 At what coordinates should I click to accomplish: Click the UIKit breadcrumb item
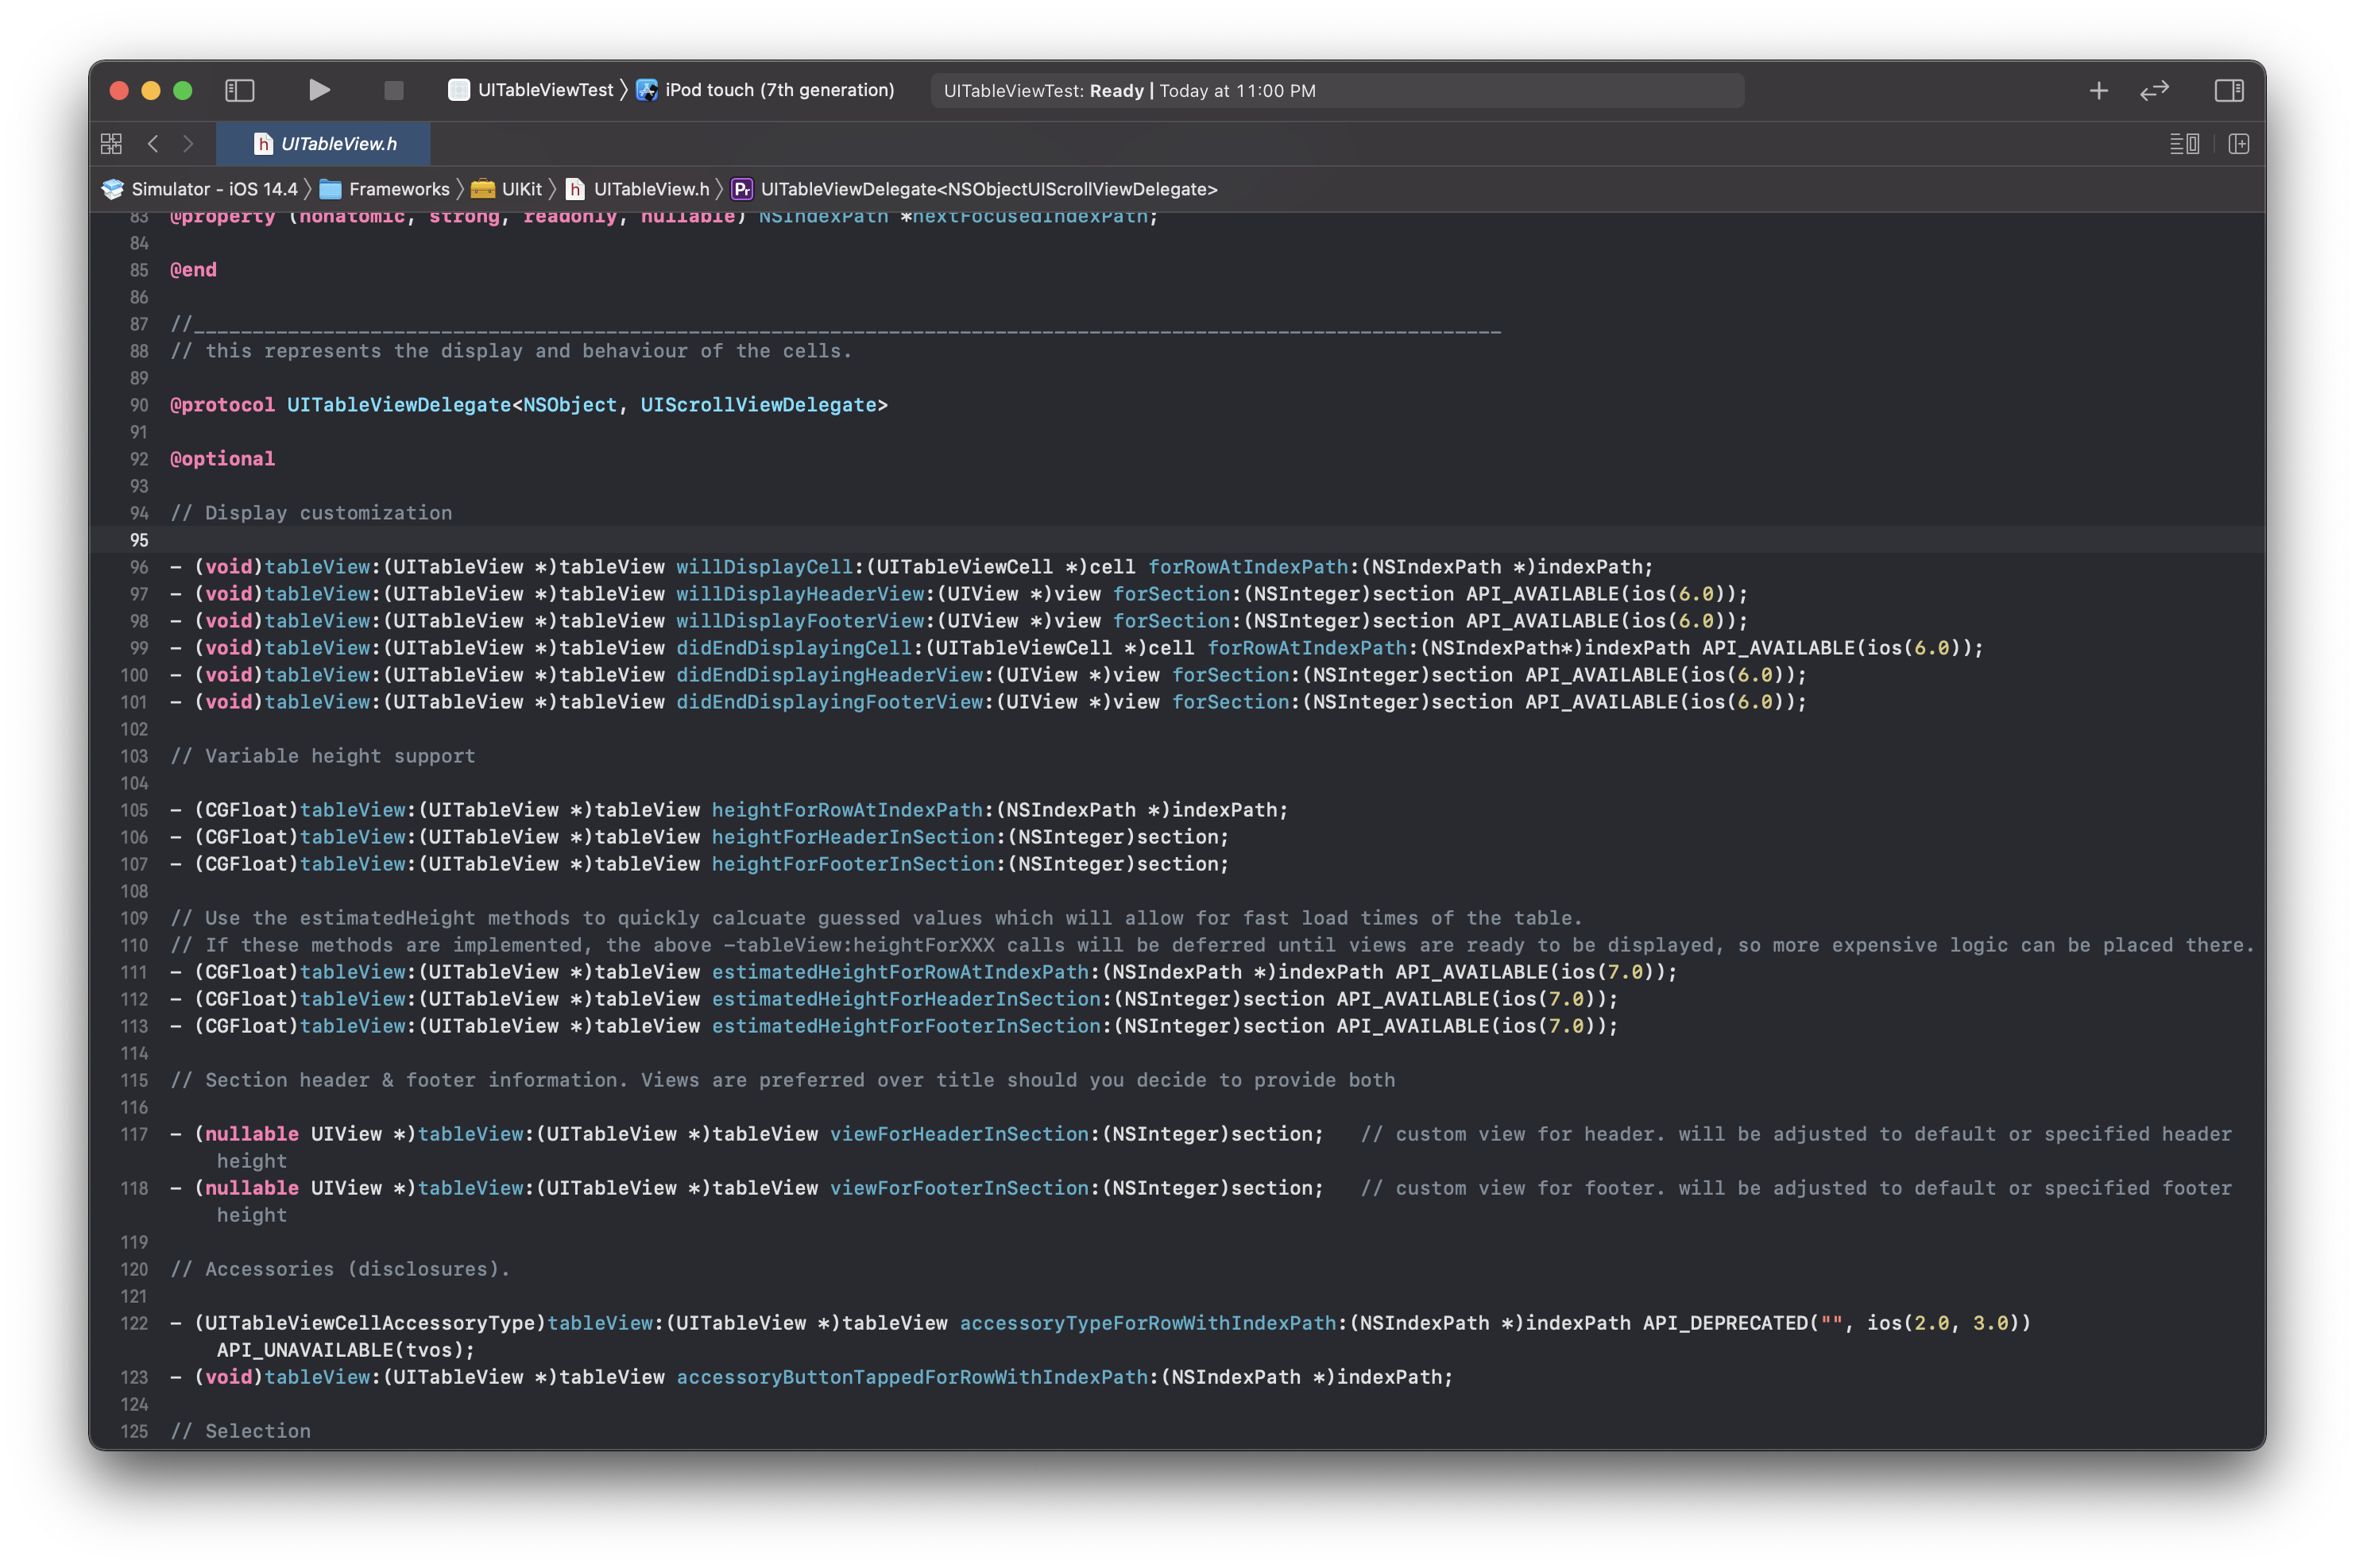click(520, 189)
